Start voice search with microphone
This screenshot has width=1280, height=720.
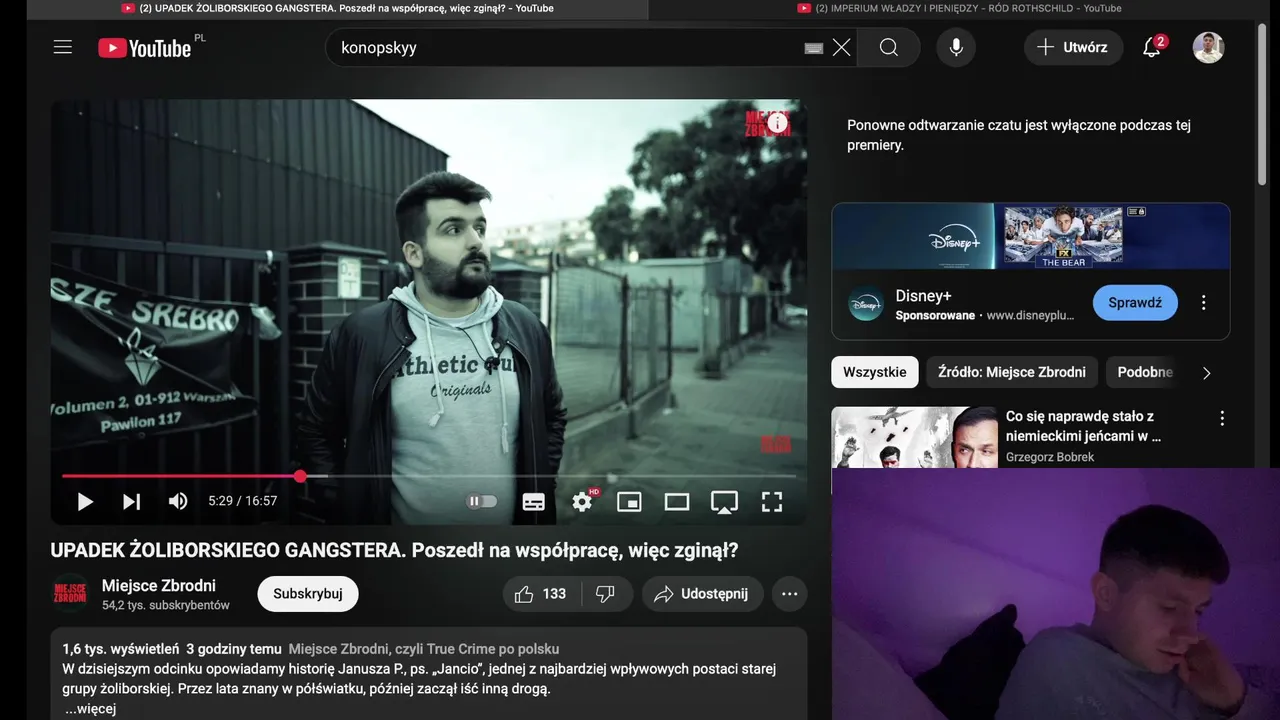click(956, 47)
